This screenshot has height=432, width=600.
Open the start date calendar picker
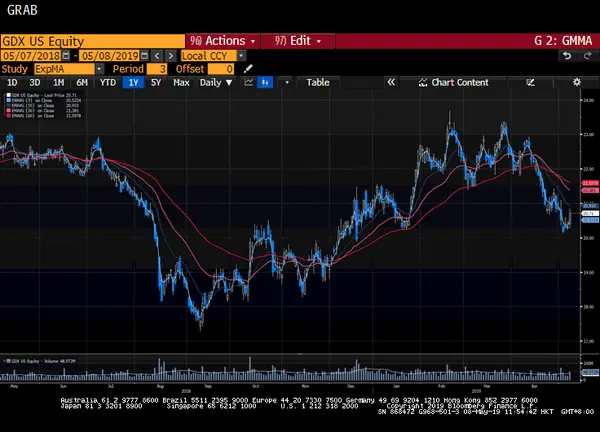point(66,56)
